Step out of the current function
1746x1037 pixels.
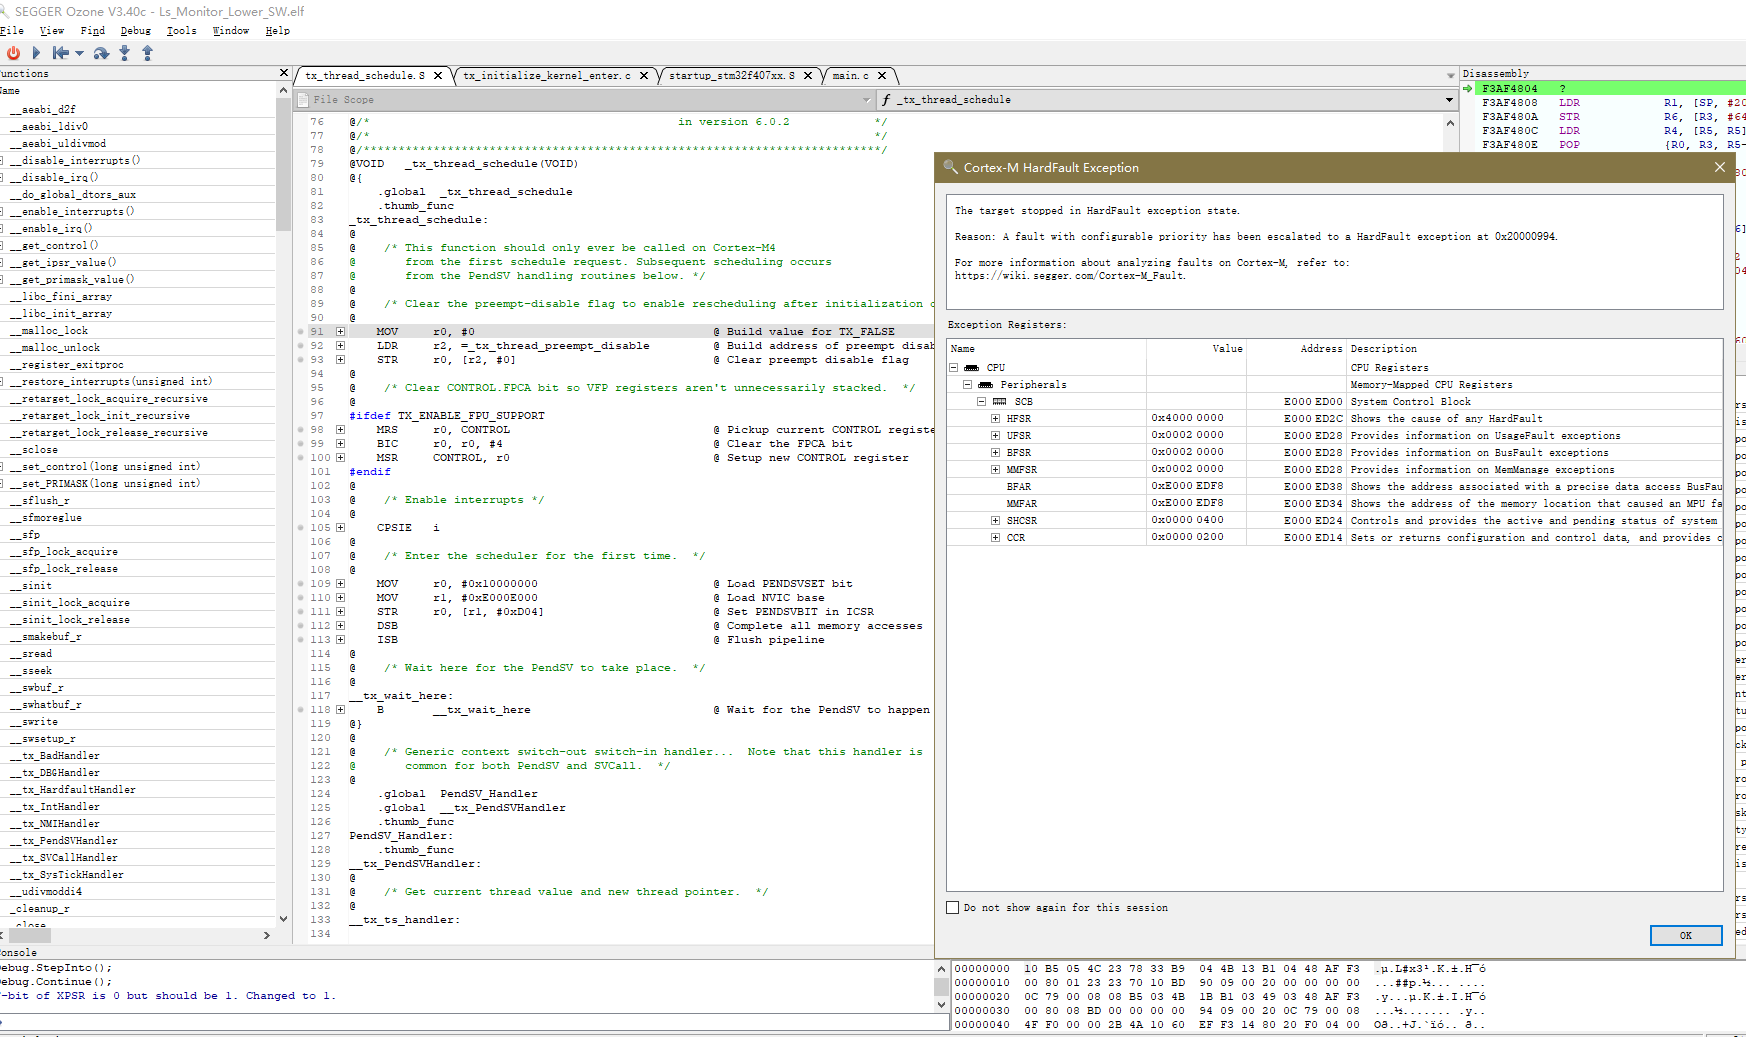147,54
